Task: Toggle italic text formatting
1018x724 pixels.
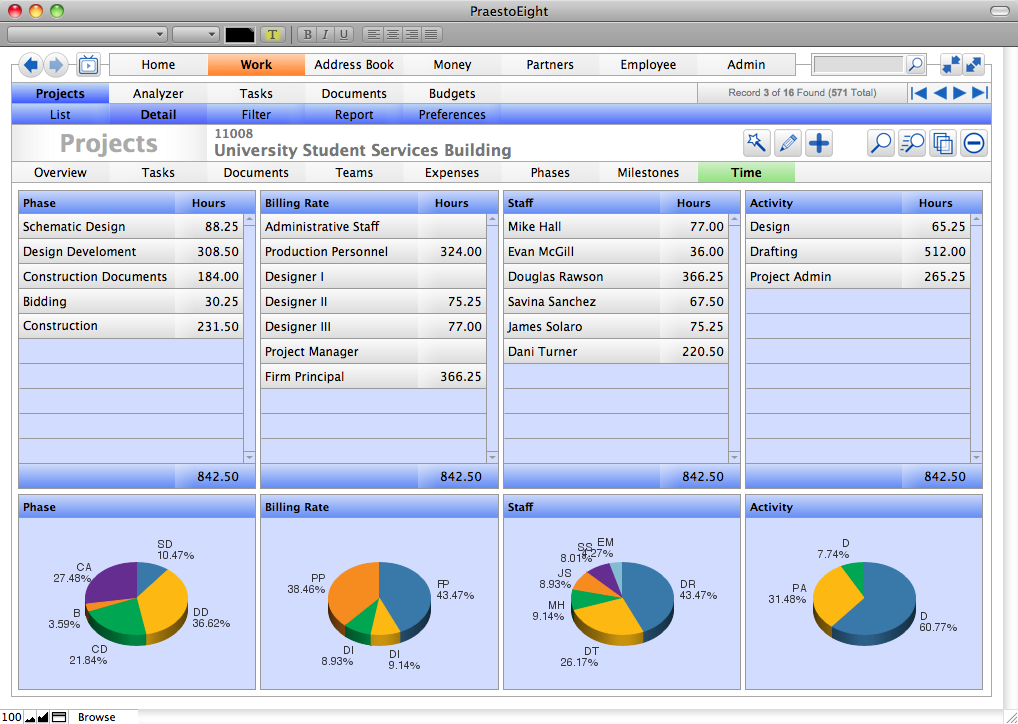Action: pos(325,34)
